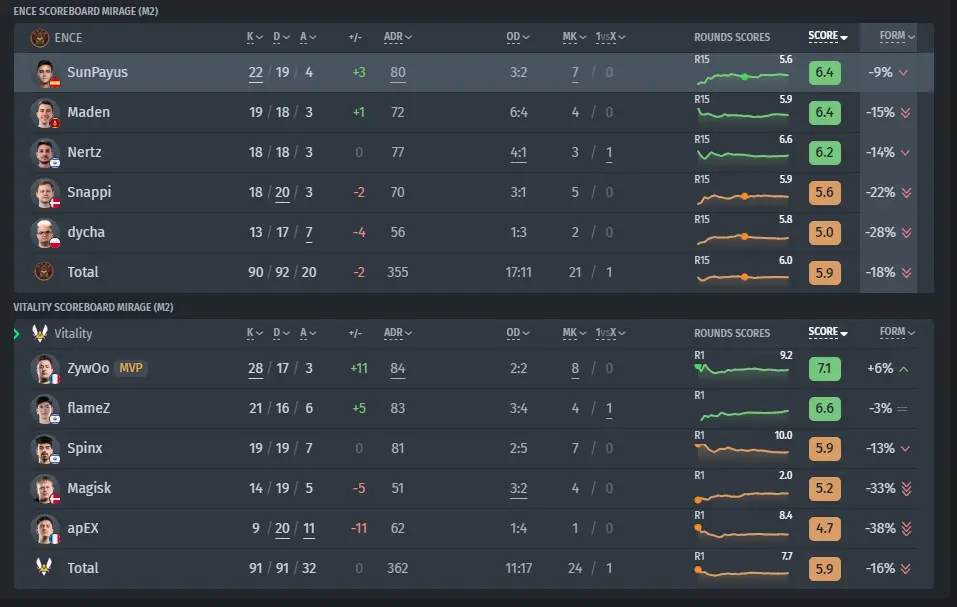Image resolution: width=957 pixels, height=607 pixels.
Task: Click ZywOo's player avatar
Action: coord(45,369)
